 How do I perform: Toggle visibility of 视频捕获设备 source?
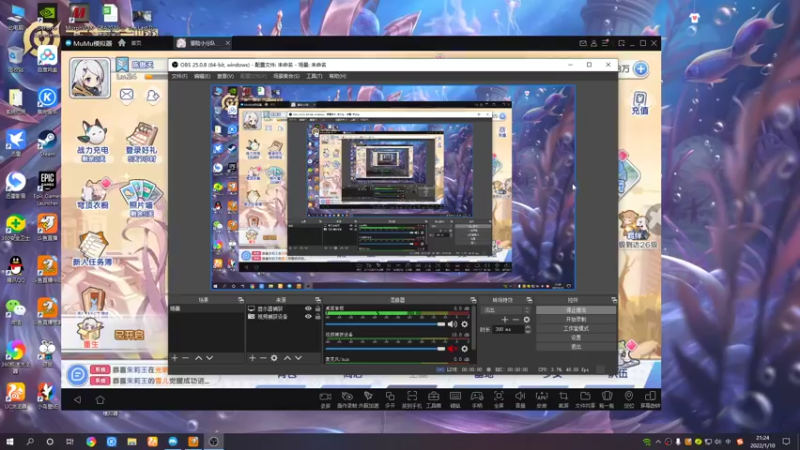[308, 316]
